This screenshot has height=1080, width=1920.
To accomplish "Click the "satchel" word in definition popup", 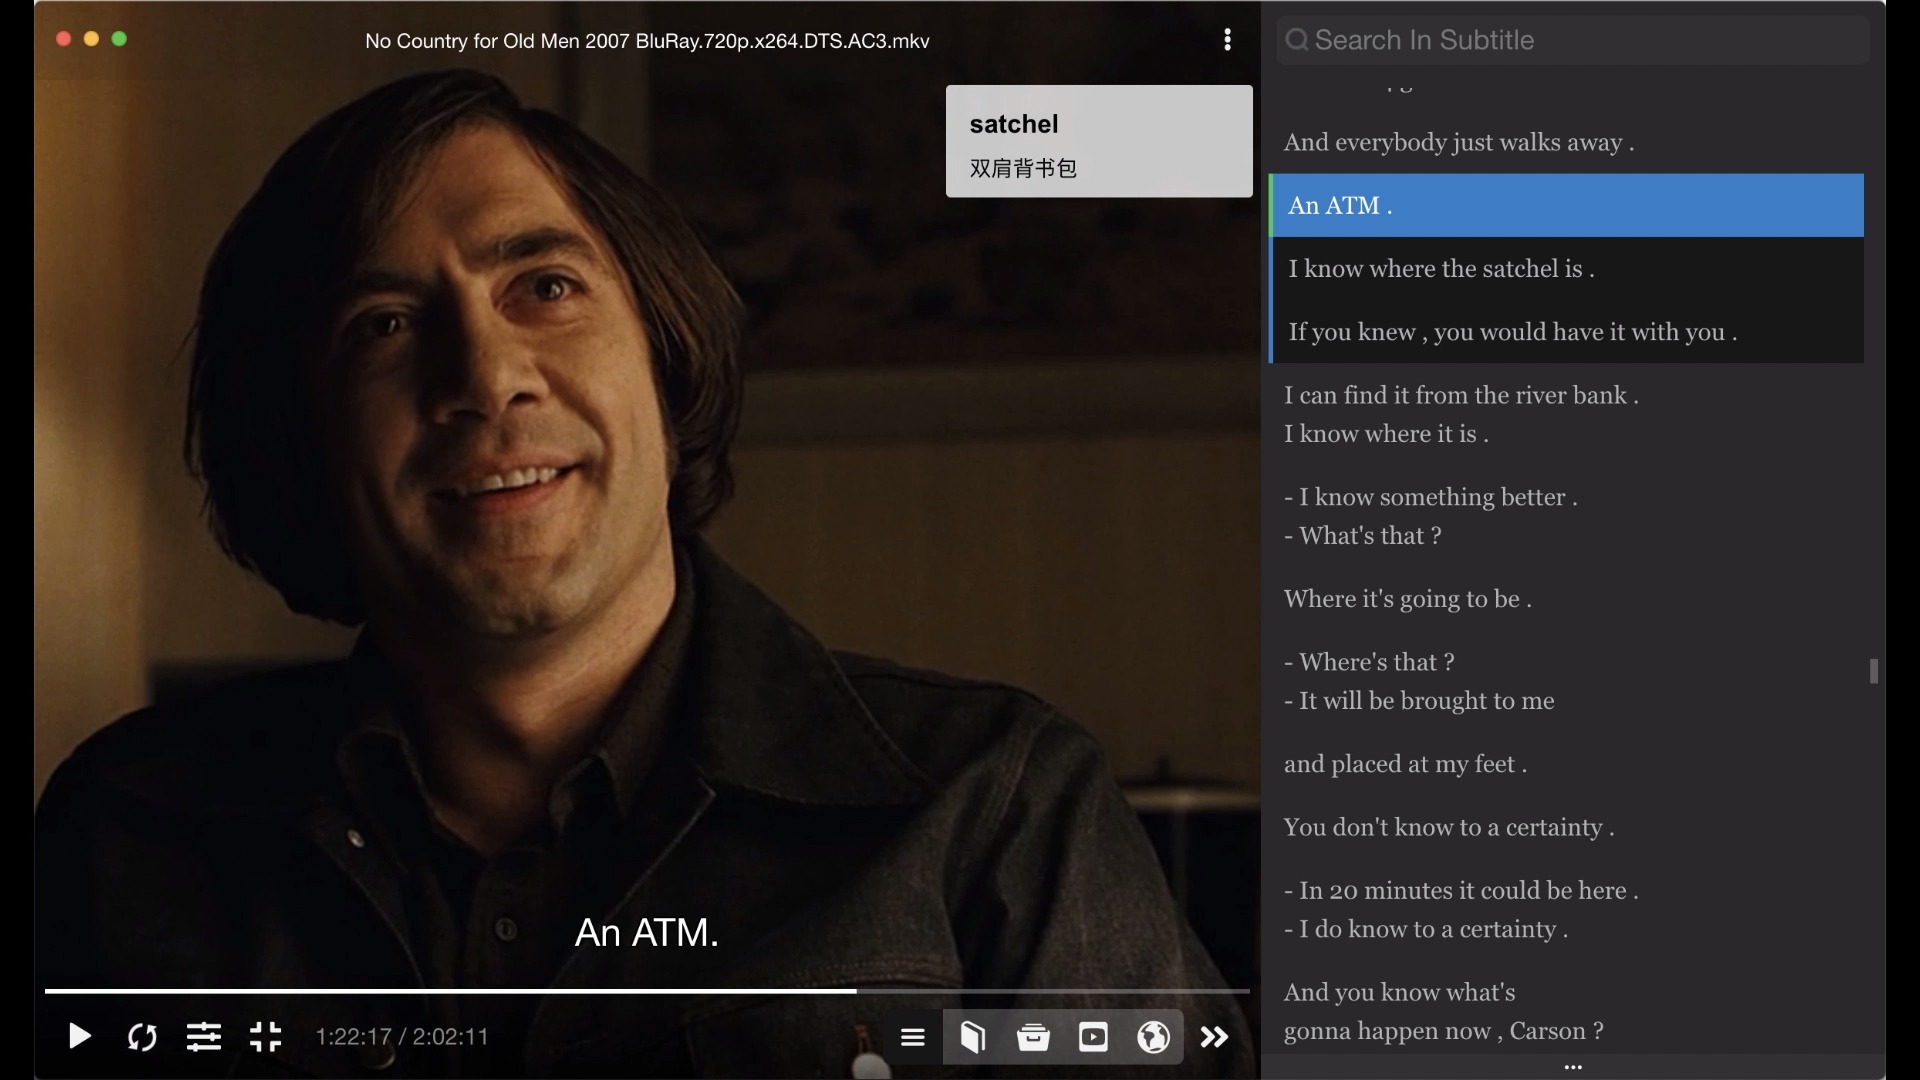I will [1014, 124].
